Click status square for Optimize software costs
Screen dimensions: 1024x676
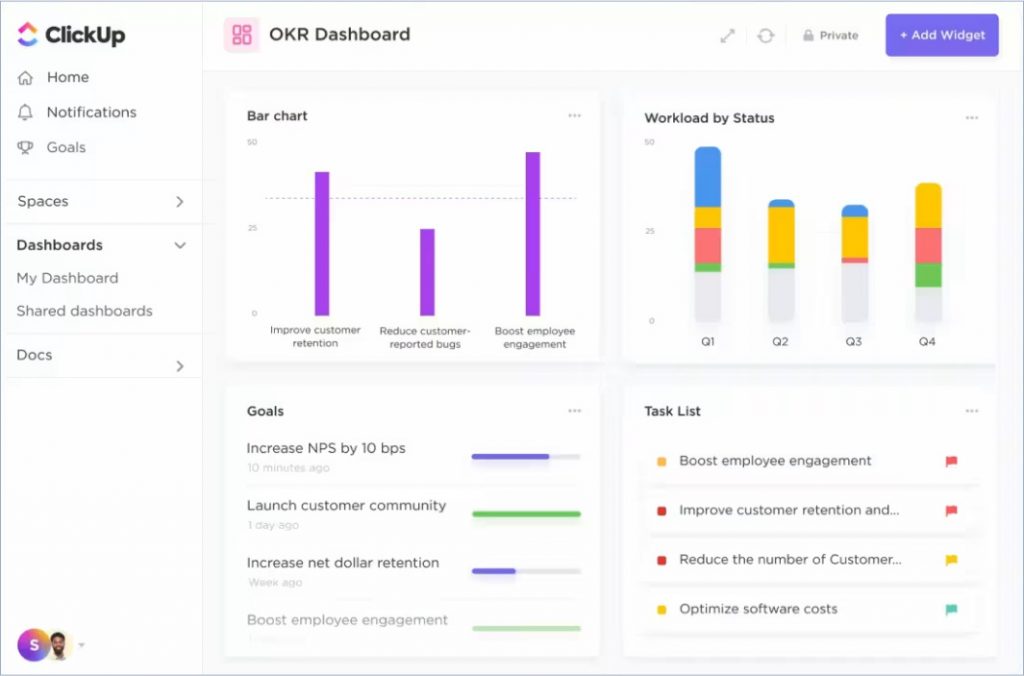click(661, 609)
